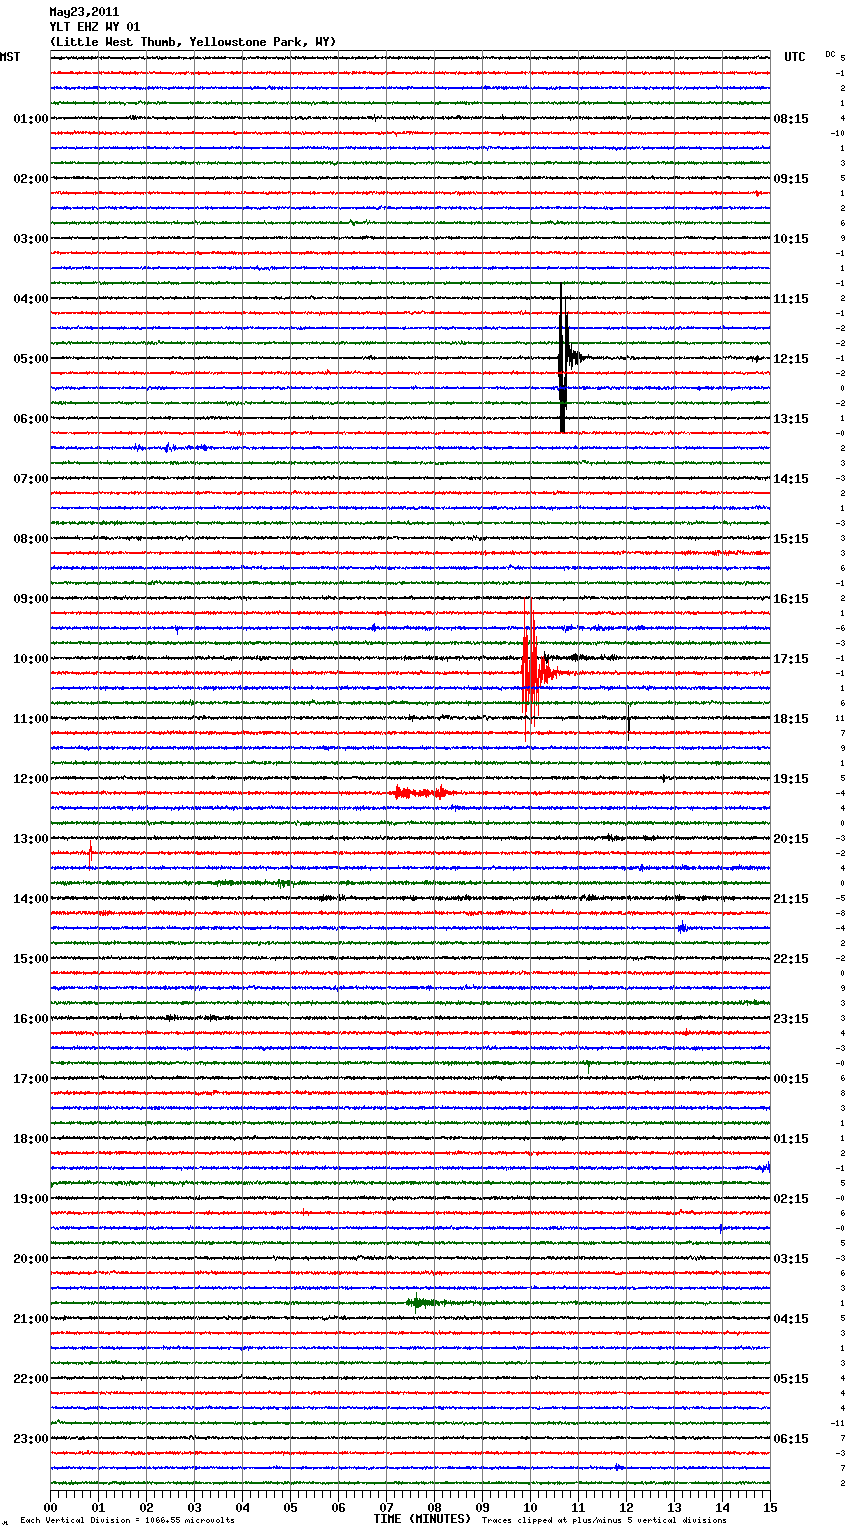Select the station code "YLT EHZ WY 01"

coord(95,27)
